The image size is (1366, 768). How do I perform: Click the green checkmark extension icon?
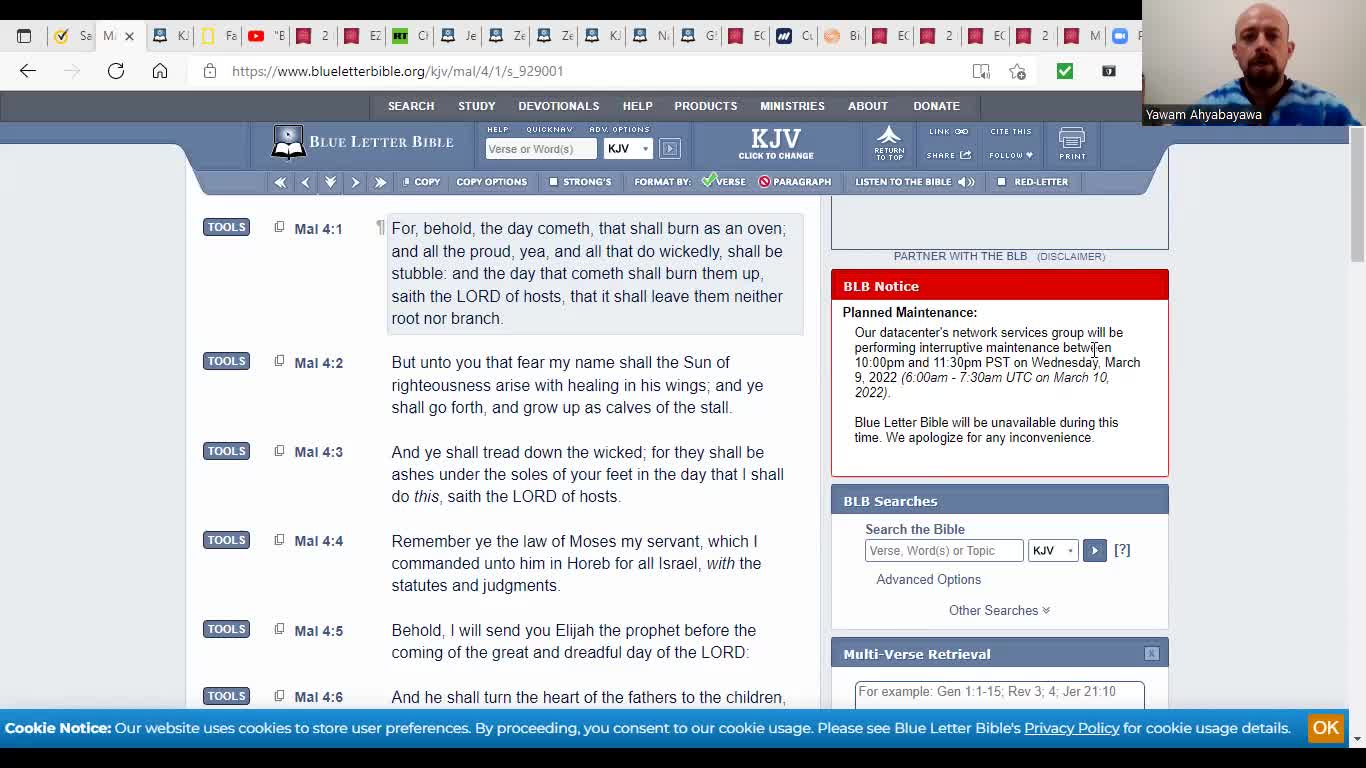click(1065, 71)
